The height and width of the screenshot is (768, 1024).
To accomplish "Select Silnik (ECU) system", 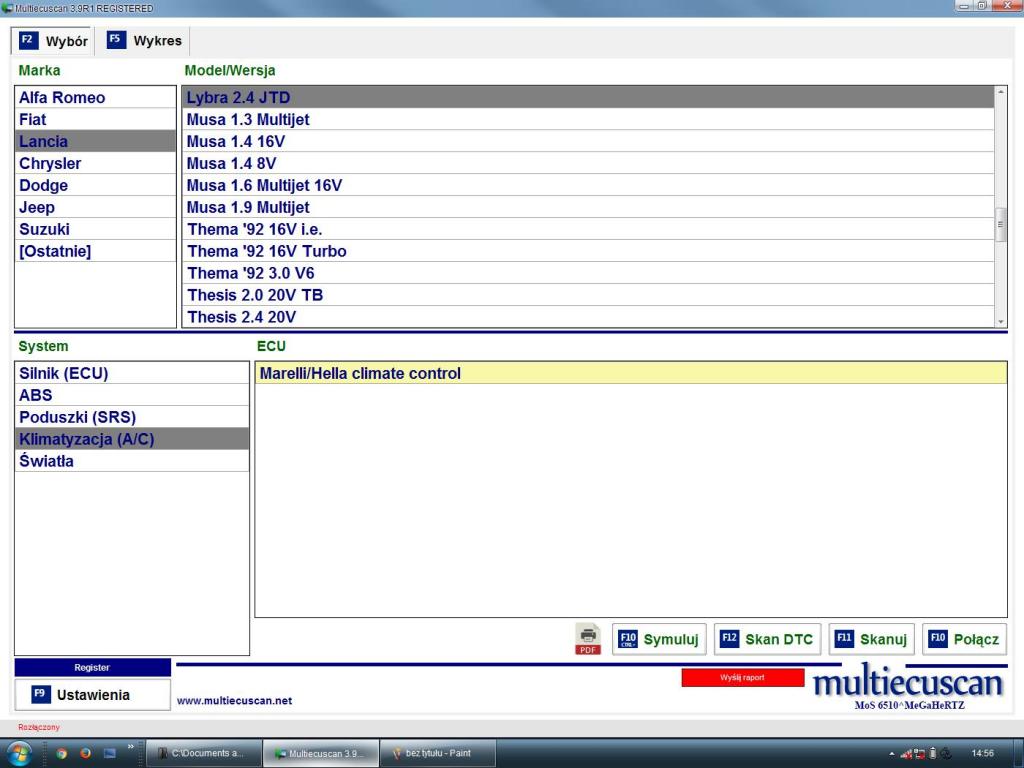I will tap(132, 373).
